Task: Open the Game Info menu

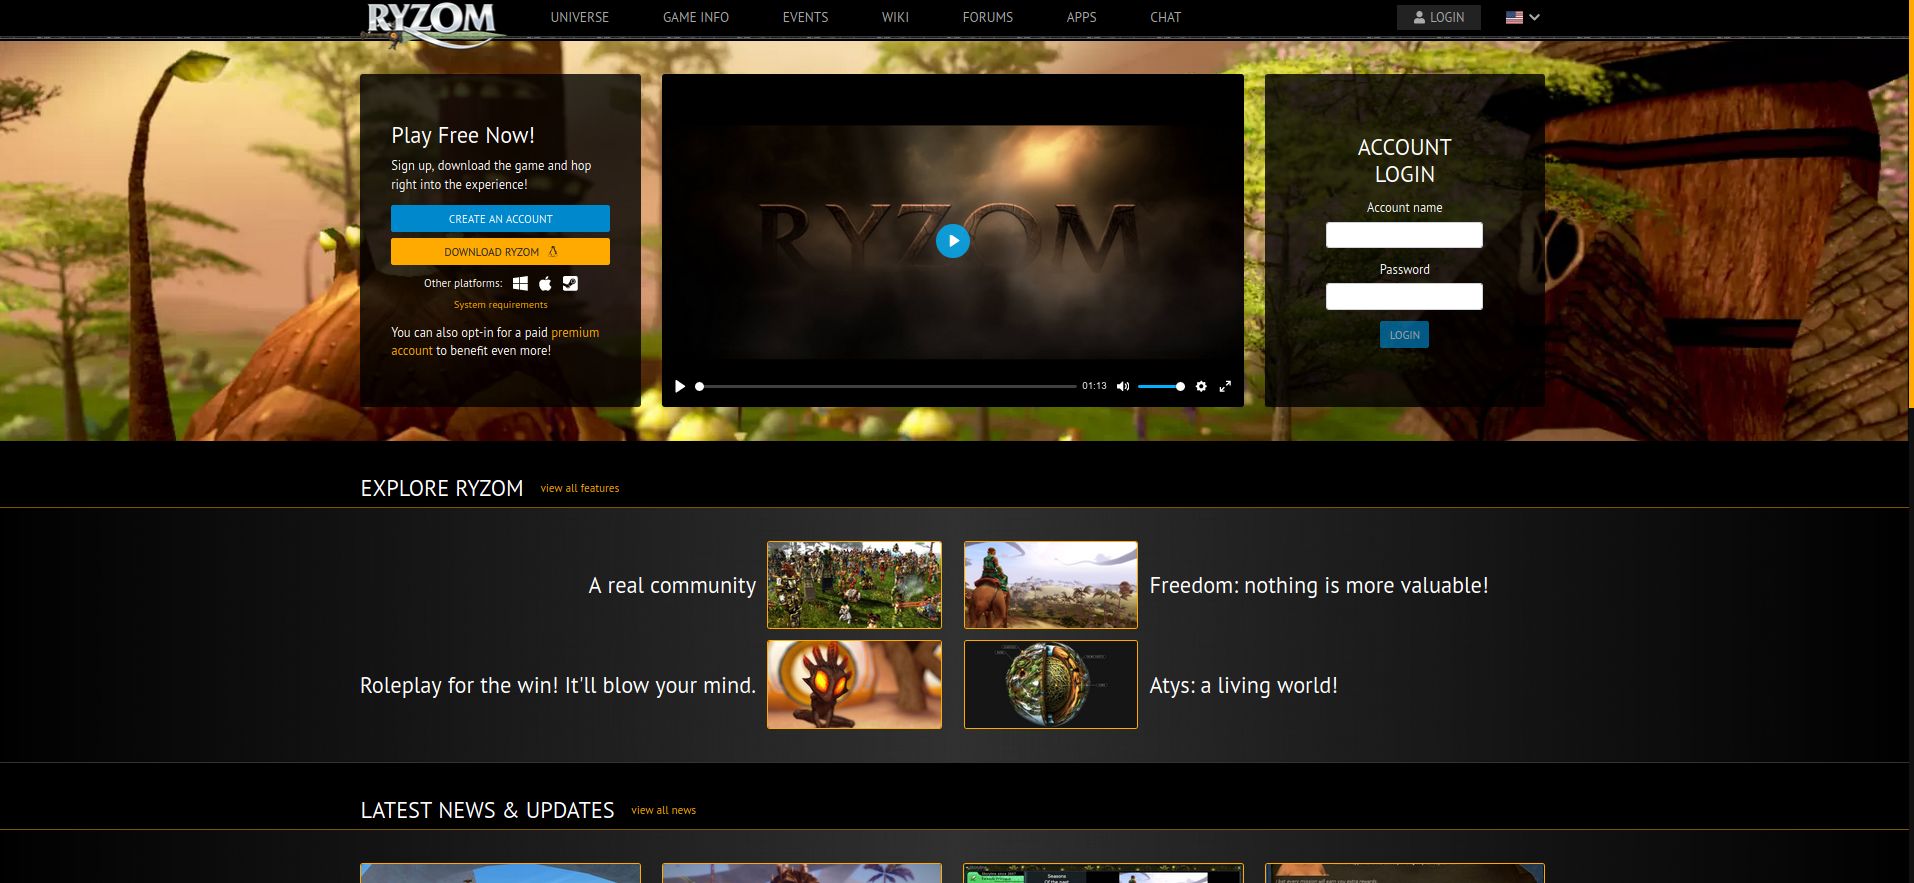Action: [695, 17]
